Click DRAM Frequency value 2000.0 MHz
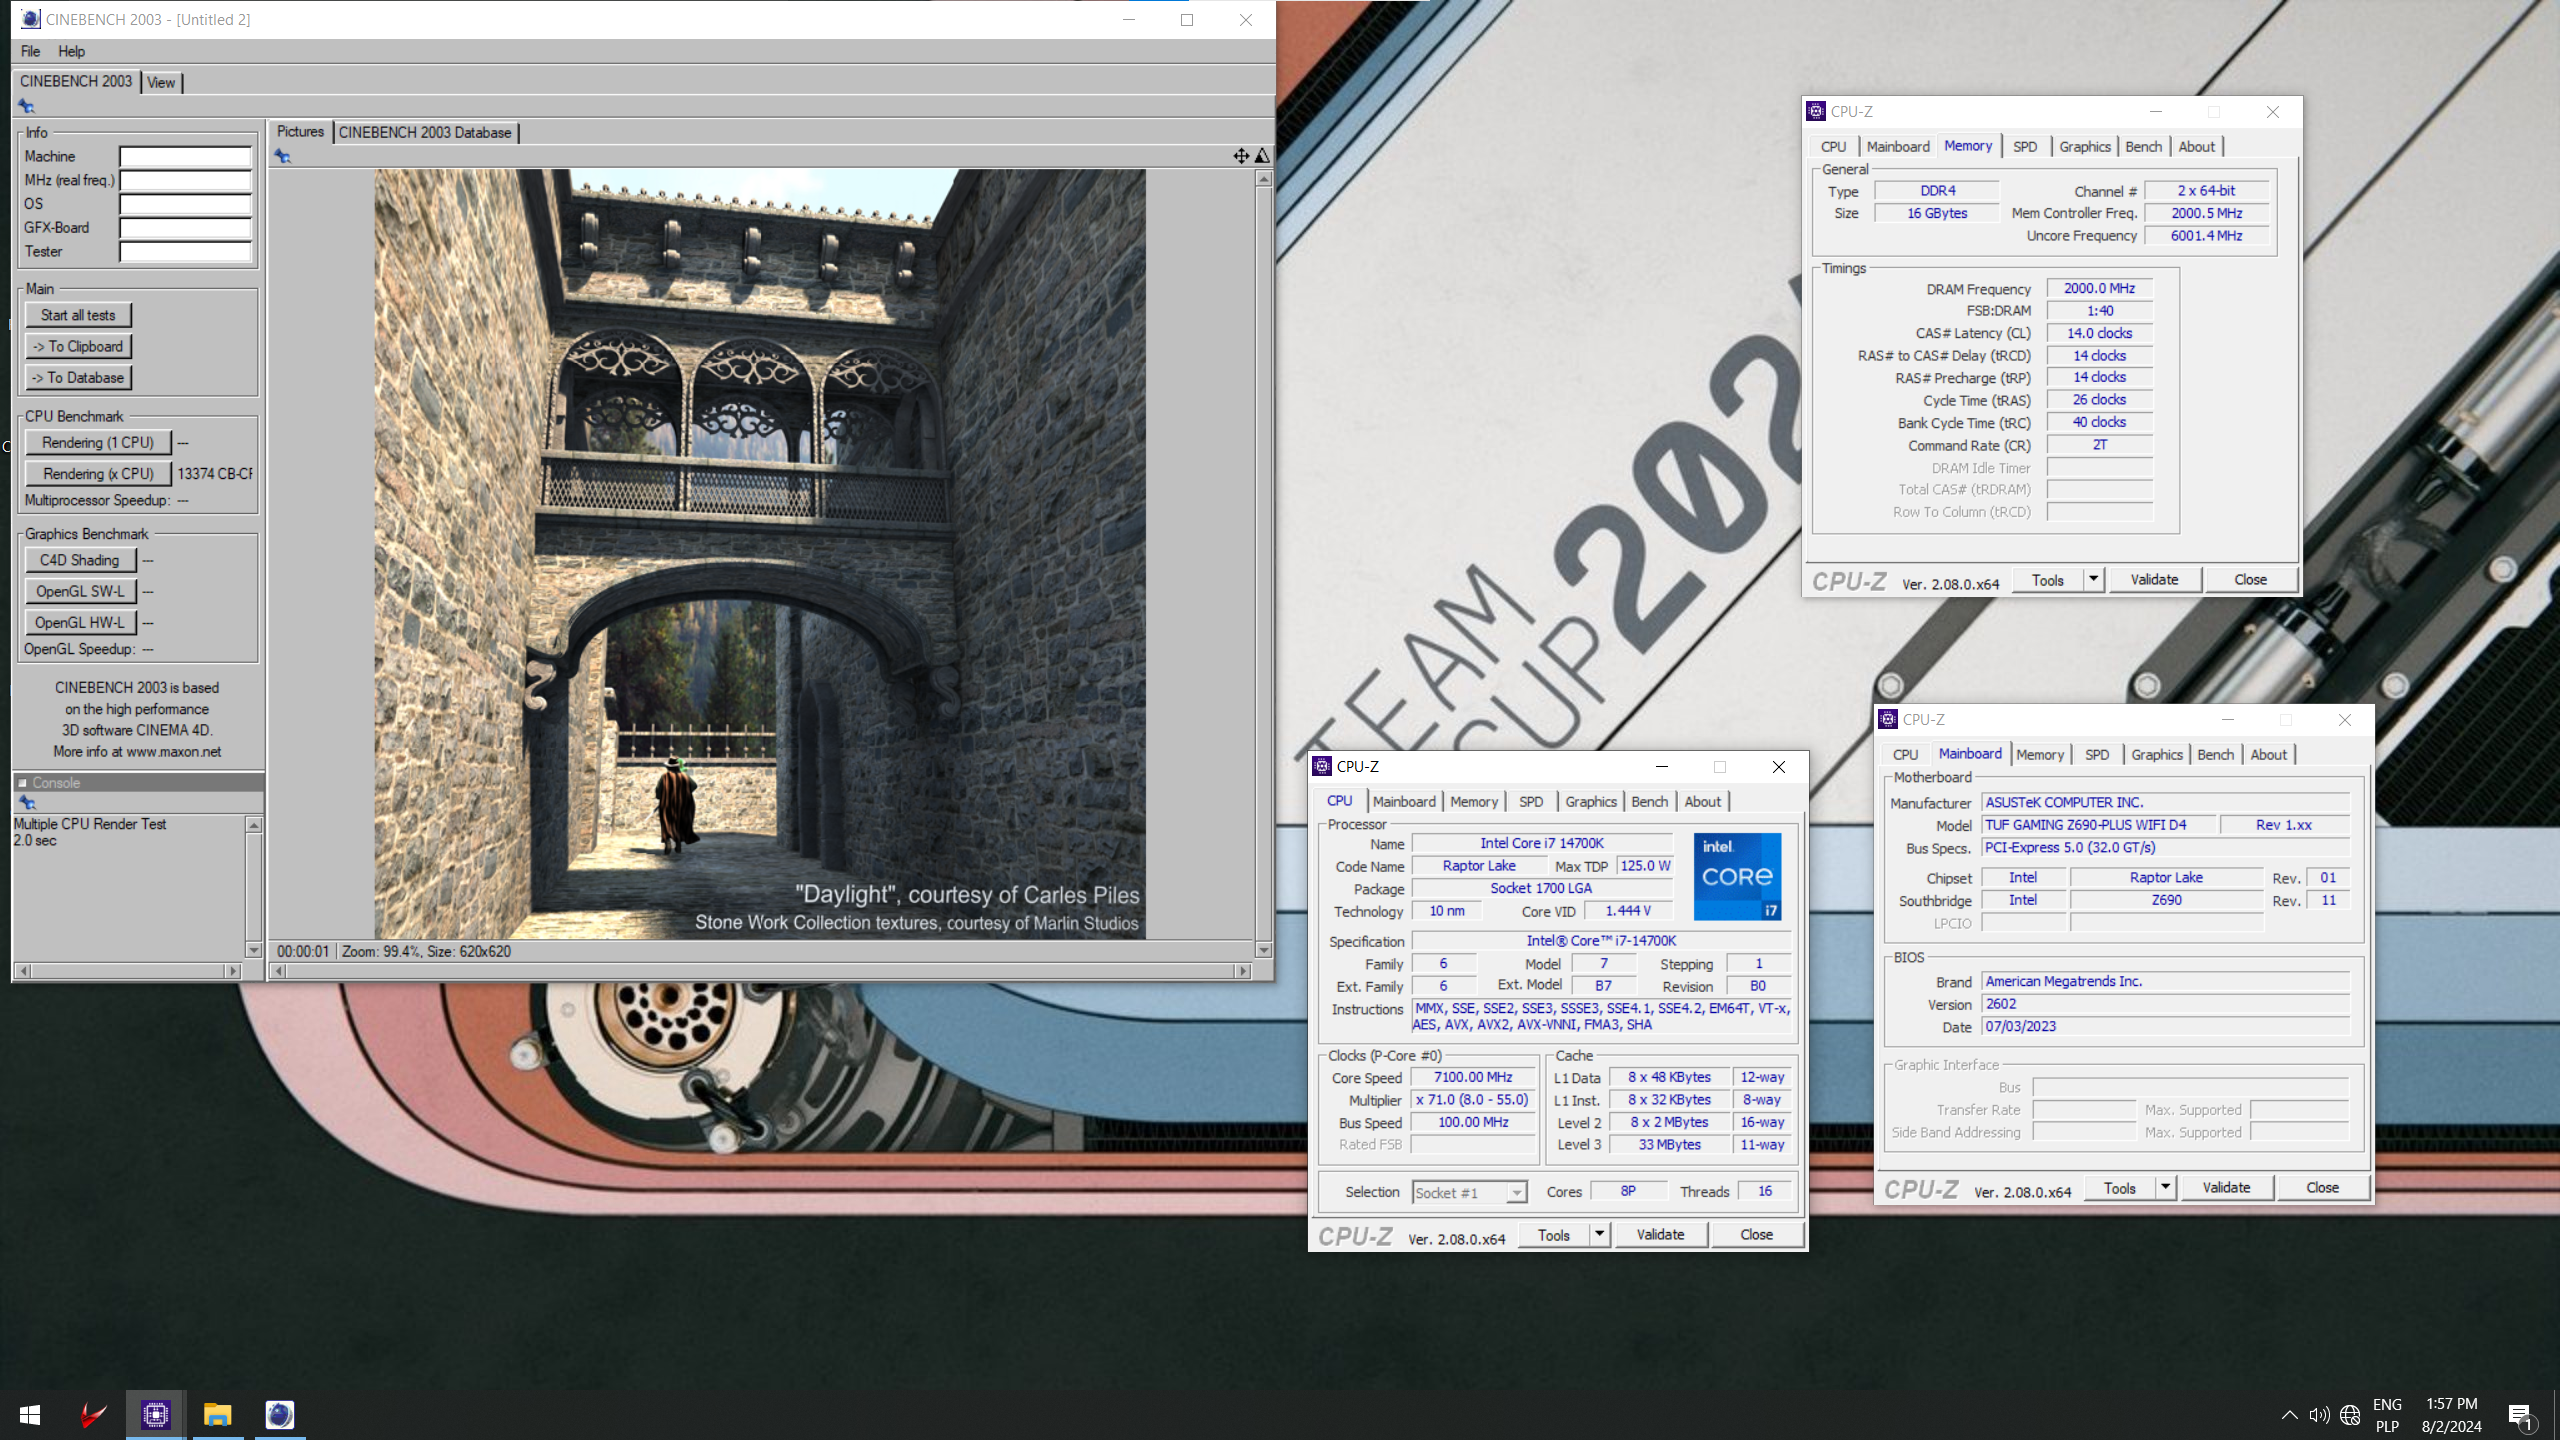 (2099, 288)
